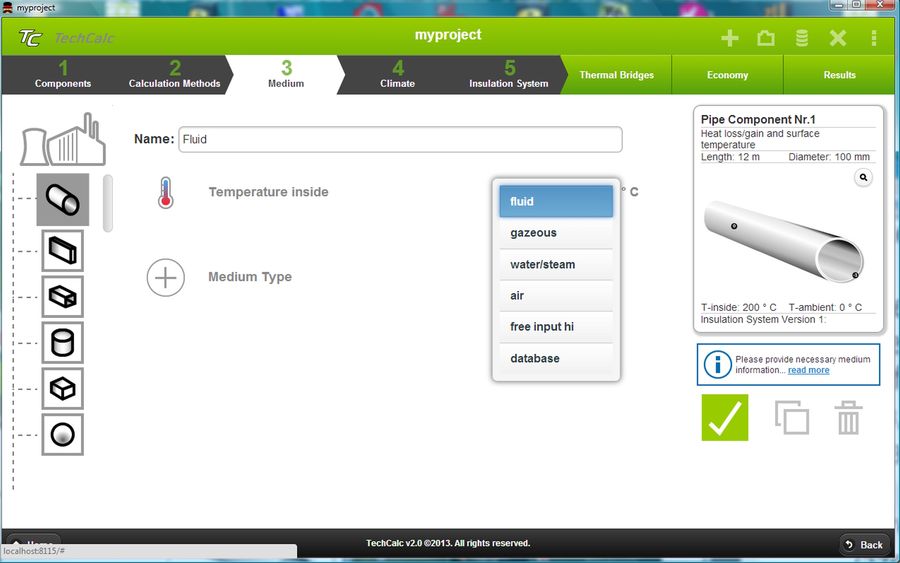Choose 'air' in the dropdown list
This screenshot has height=563, width=900.
(556, 296)
